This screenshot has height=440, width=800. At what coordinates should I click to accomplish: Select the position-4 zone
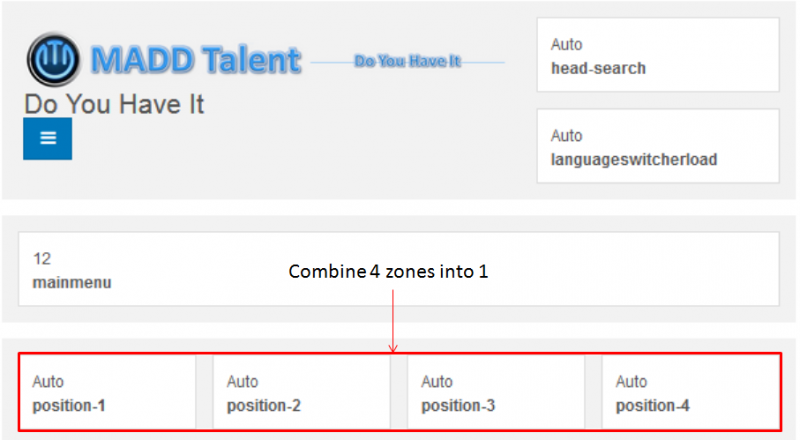691,392
